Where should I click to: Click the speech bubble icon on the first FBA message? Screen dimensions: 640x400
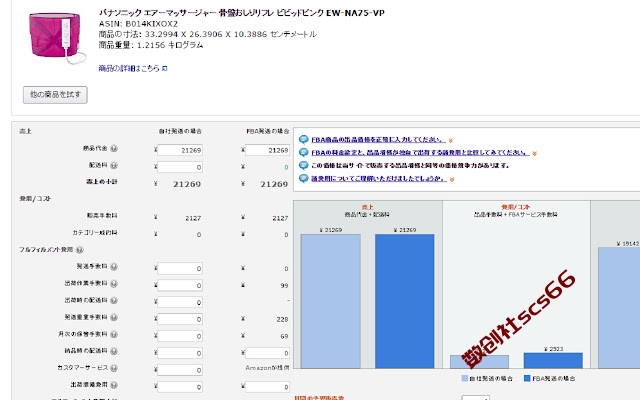(x=303, y=140)
